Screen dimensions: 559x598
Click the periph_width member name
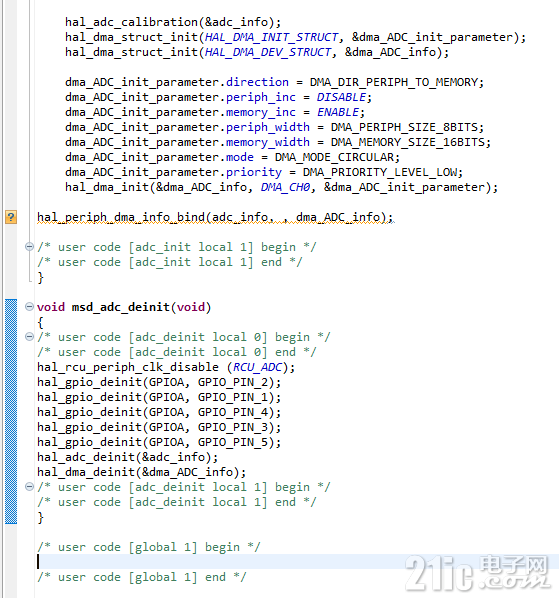pyautogui.click(x=268, y=127)
